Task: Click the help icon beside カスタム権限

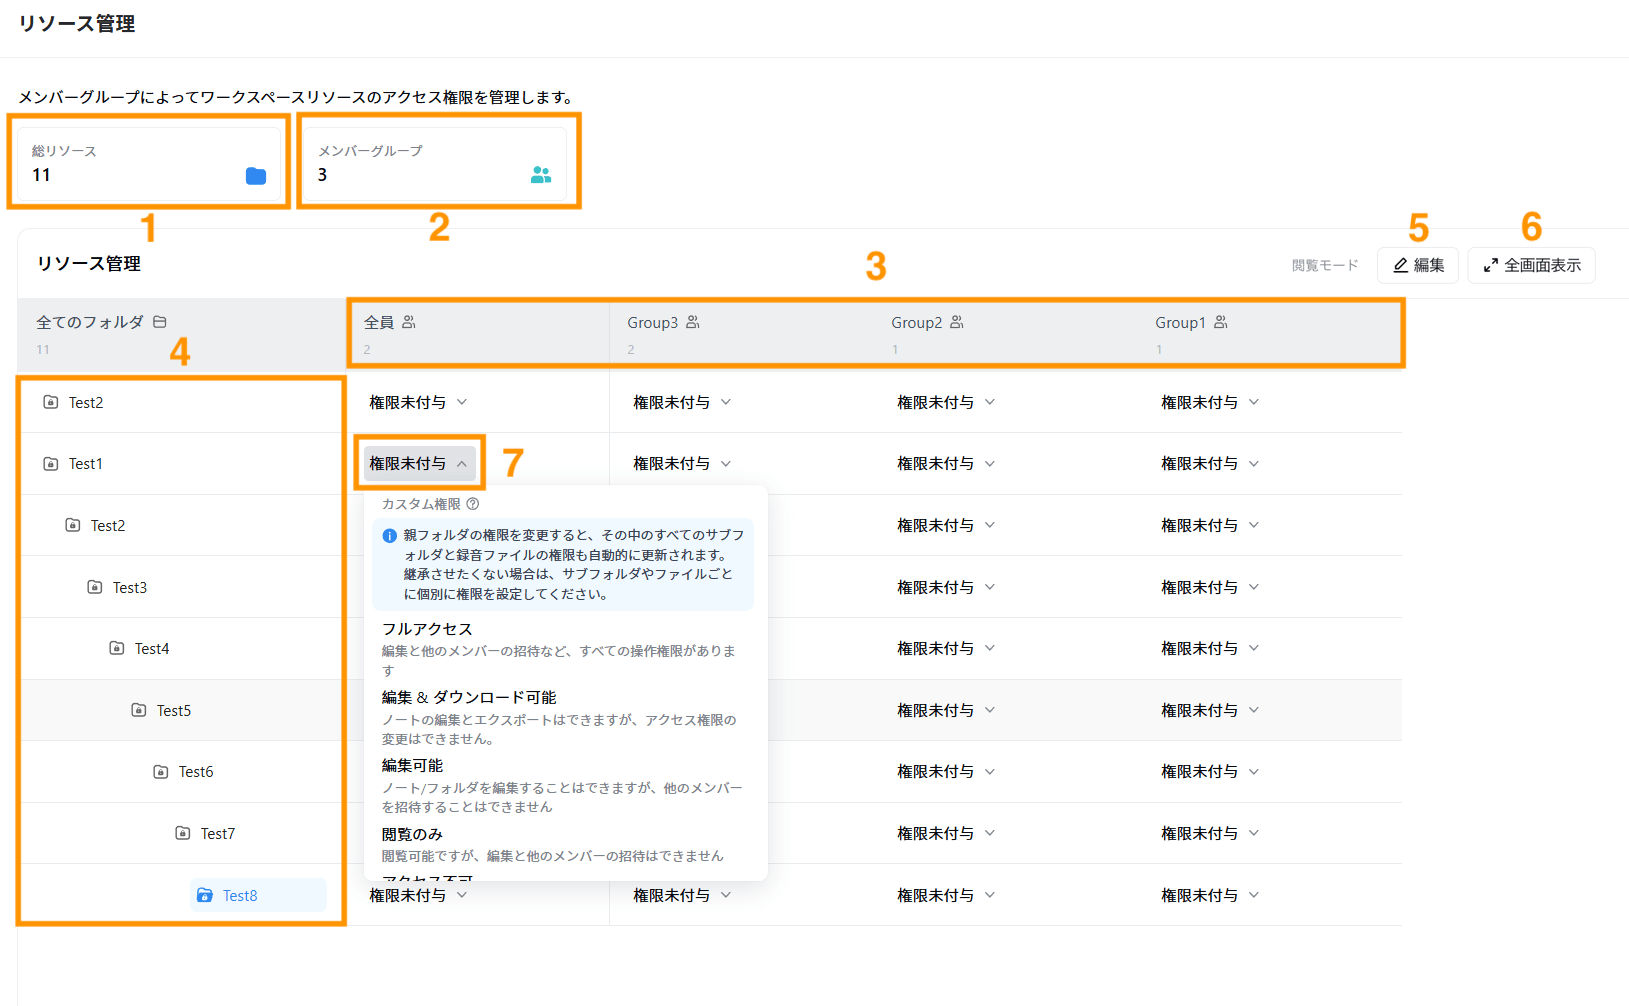Action: pos(473,504)
